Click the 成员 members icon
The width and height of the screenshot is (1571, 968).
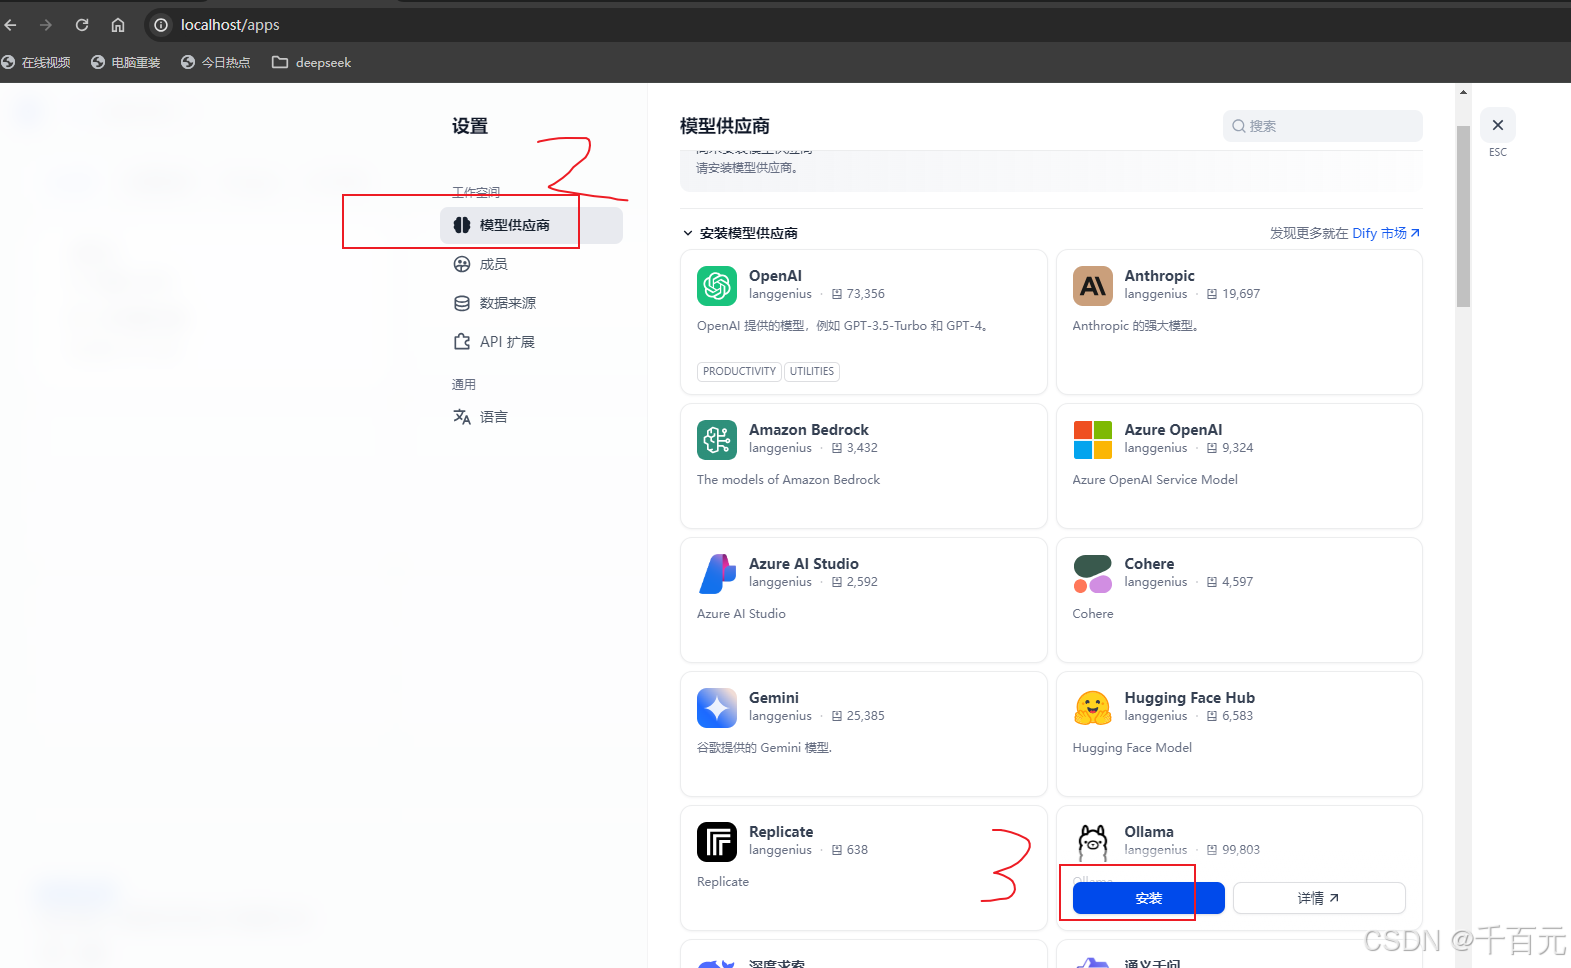pyautogui.click(x=462, y=264)
